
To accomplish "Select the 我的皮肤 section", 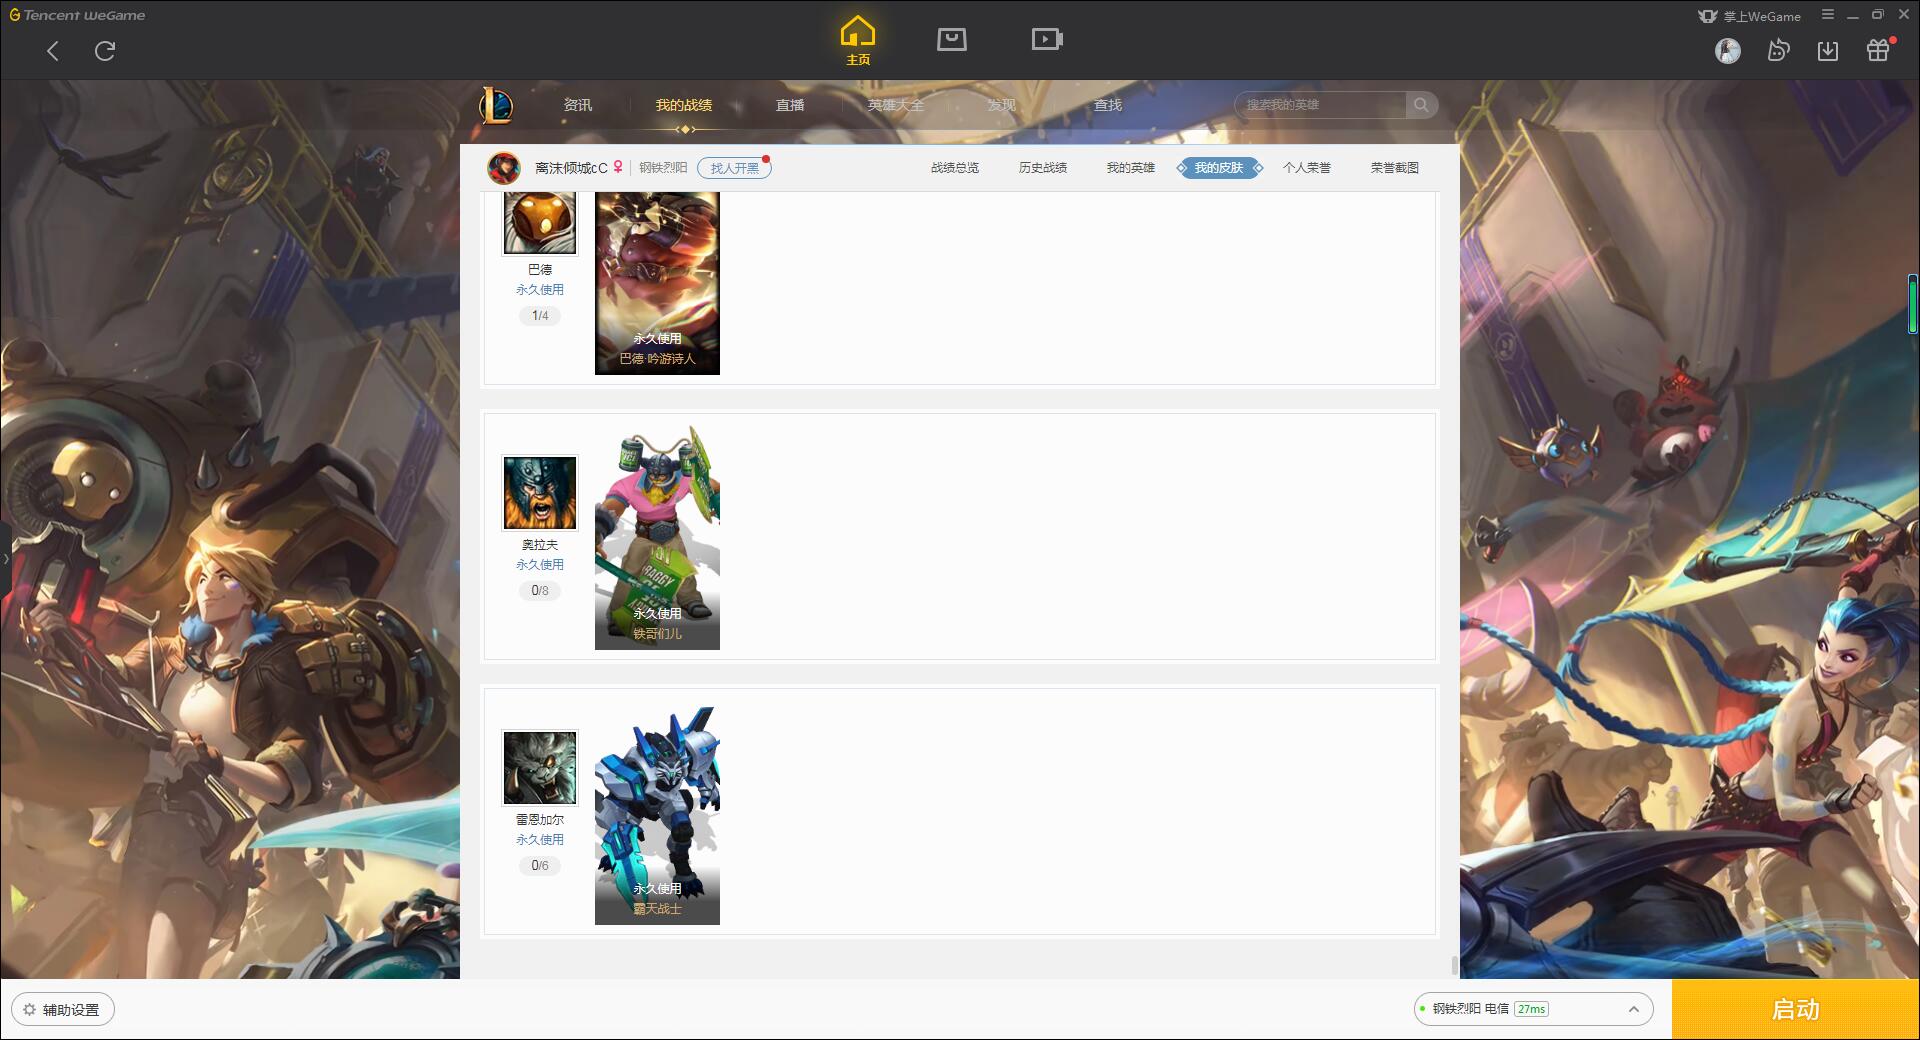I will pos(1219,168).
